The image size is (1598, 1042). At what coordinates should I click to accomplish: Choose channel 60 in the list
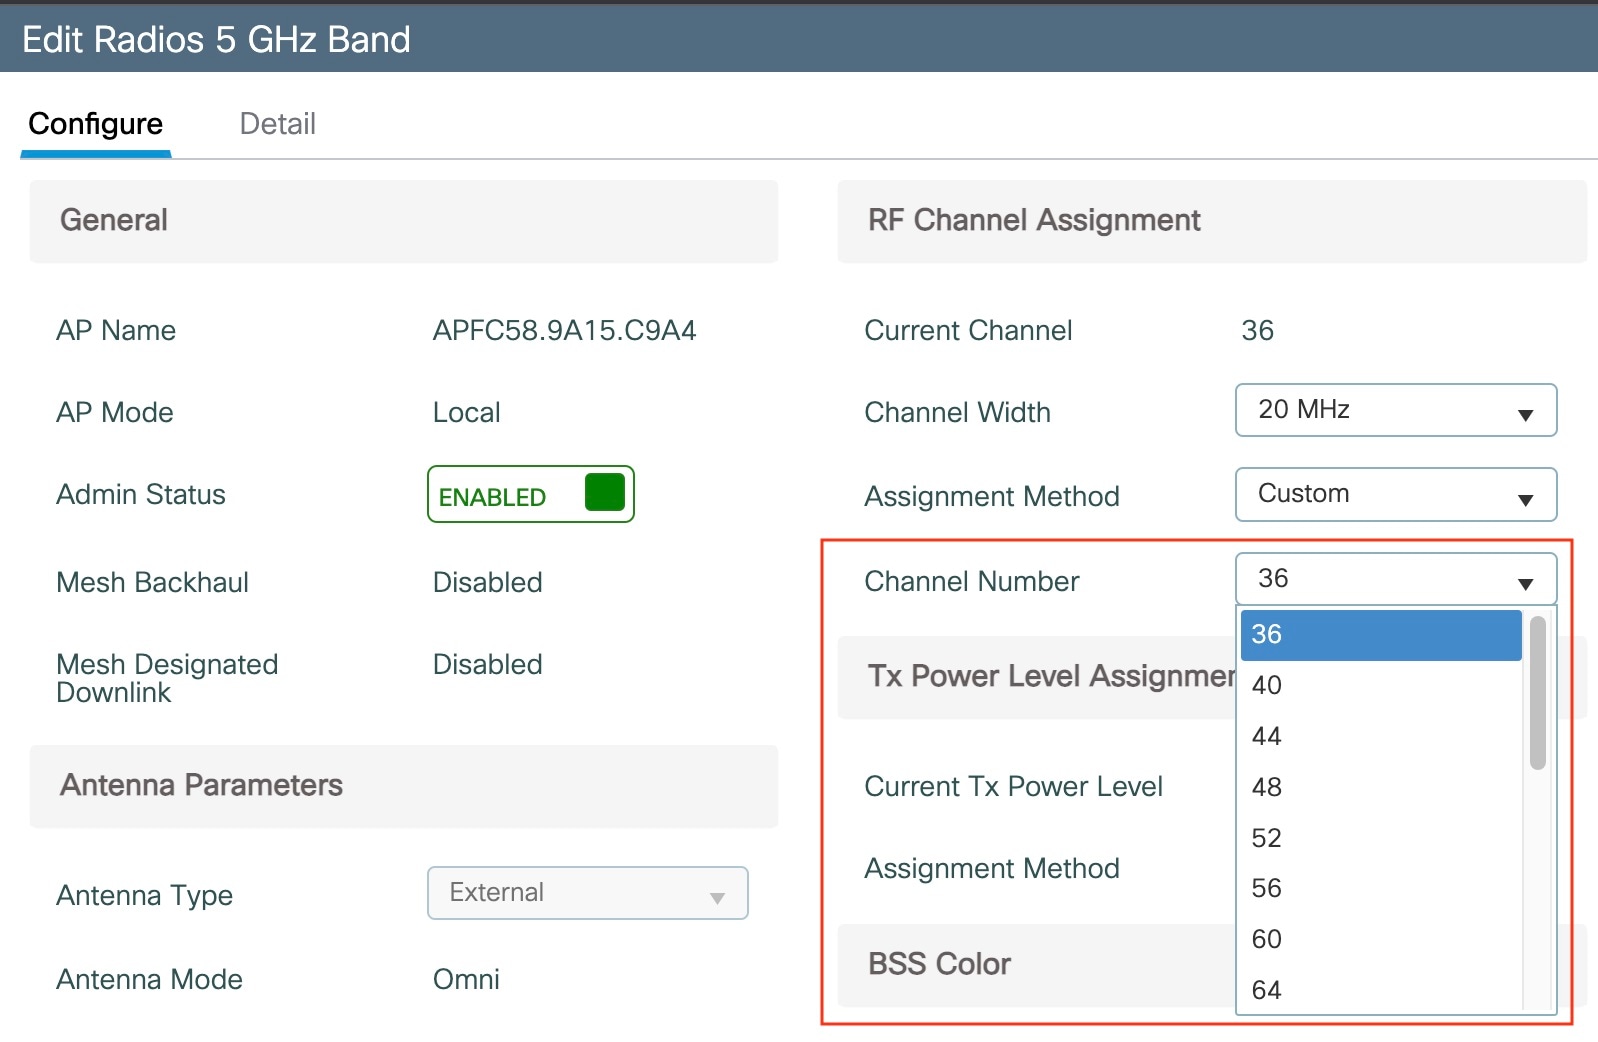[x=1381, y=939]
